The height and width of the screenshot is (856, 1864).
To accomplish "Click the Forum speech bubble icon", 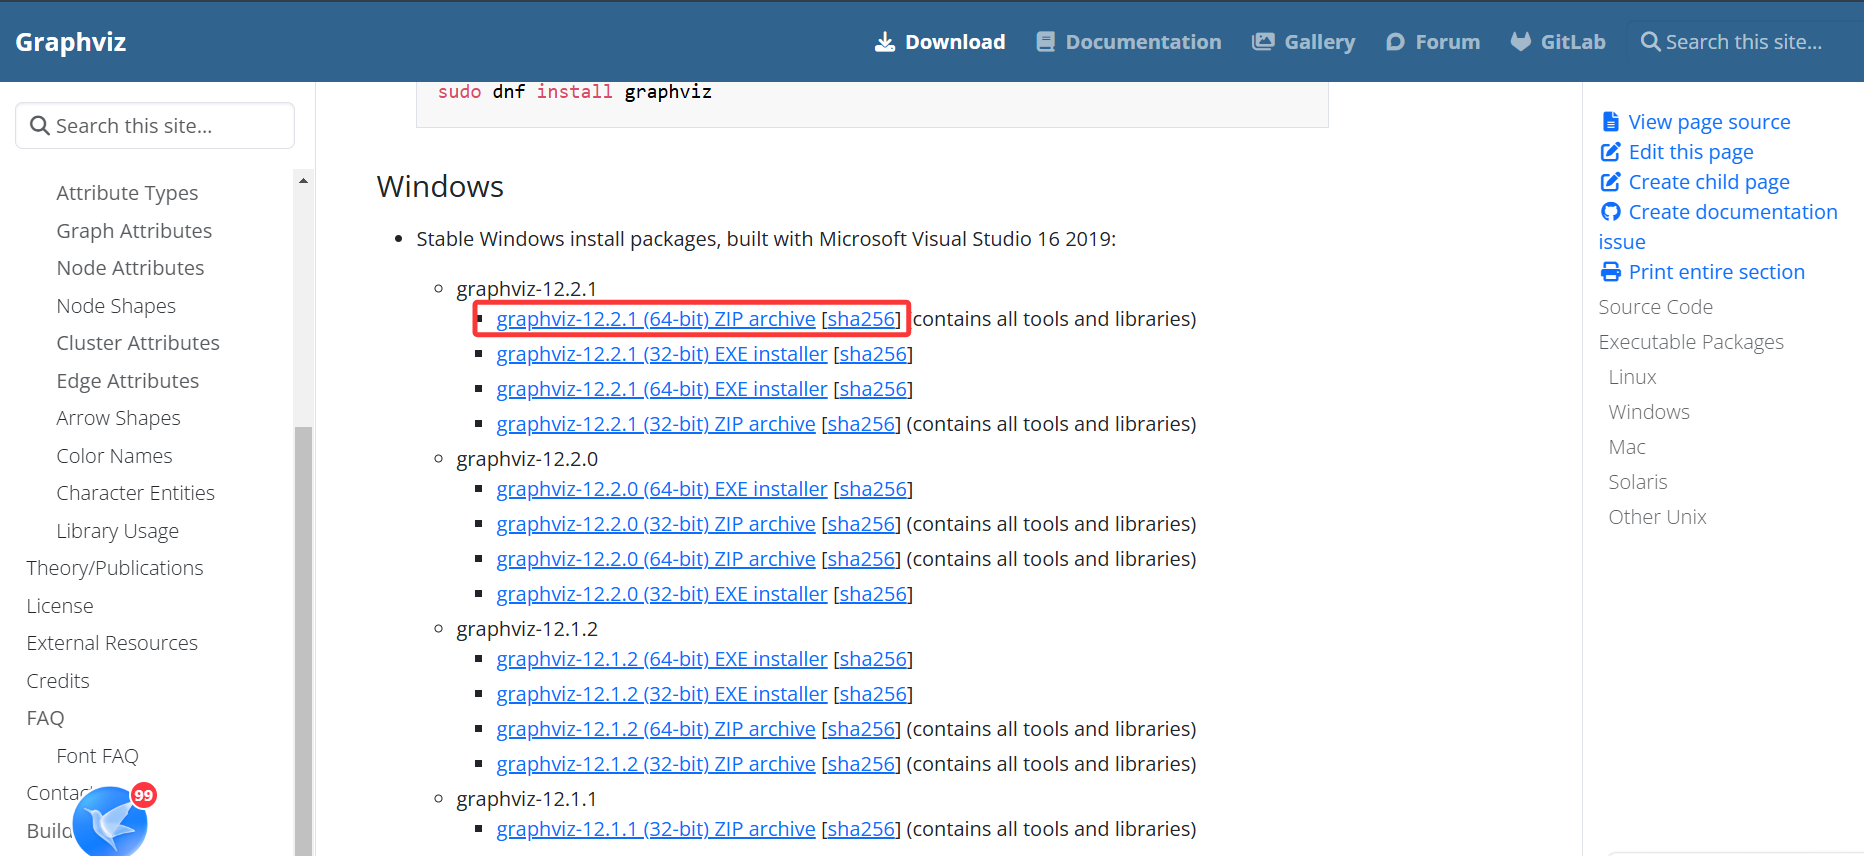I will (x=1395, y=42).
